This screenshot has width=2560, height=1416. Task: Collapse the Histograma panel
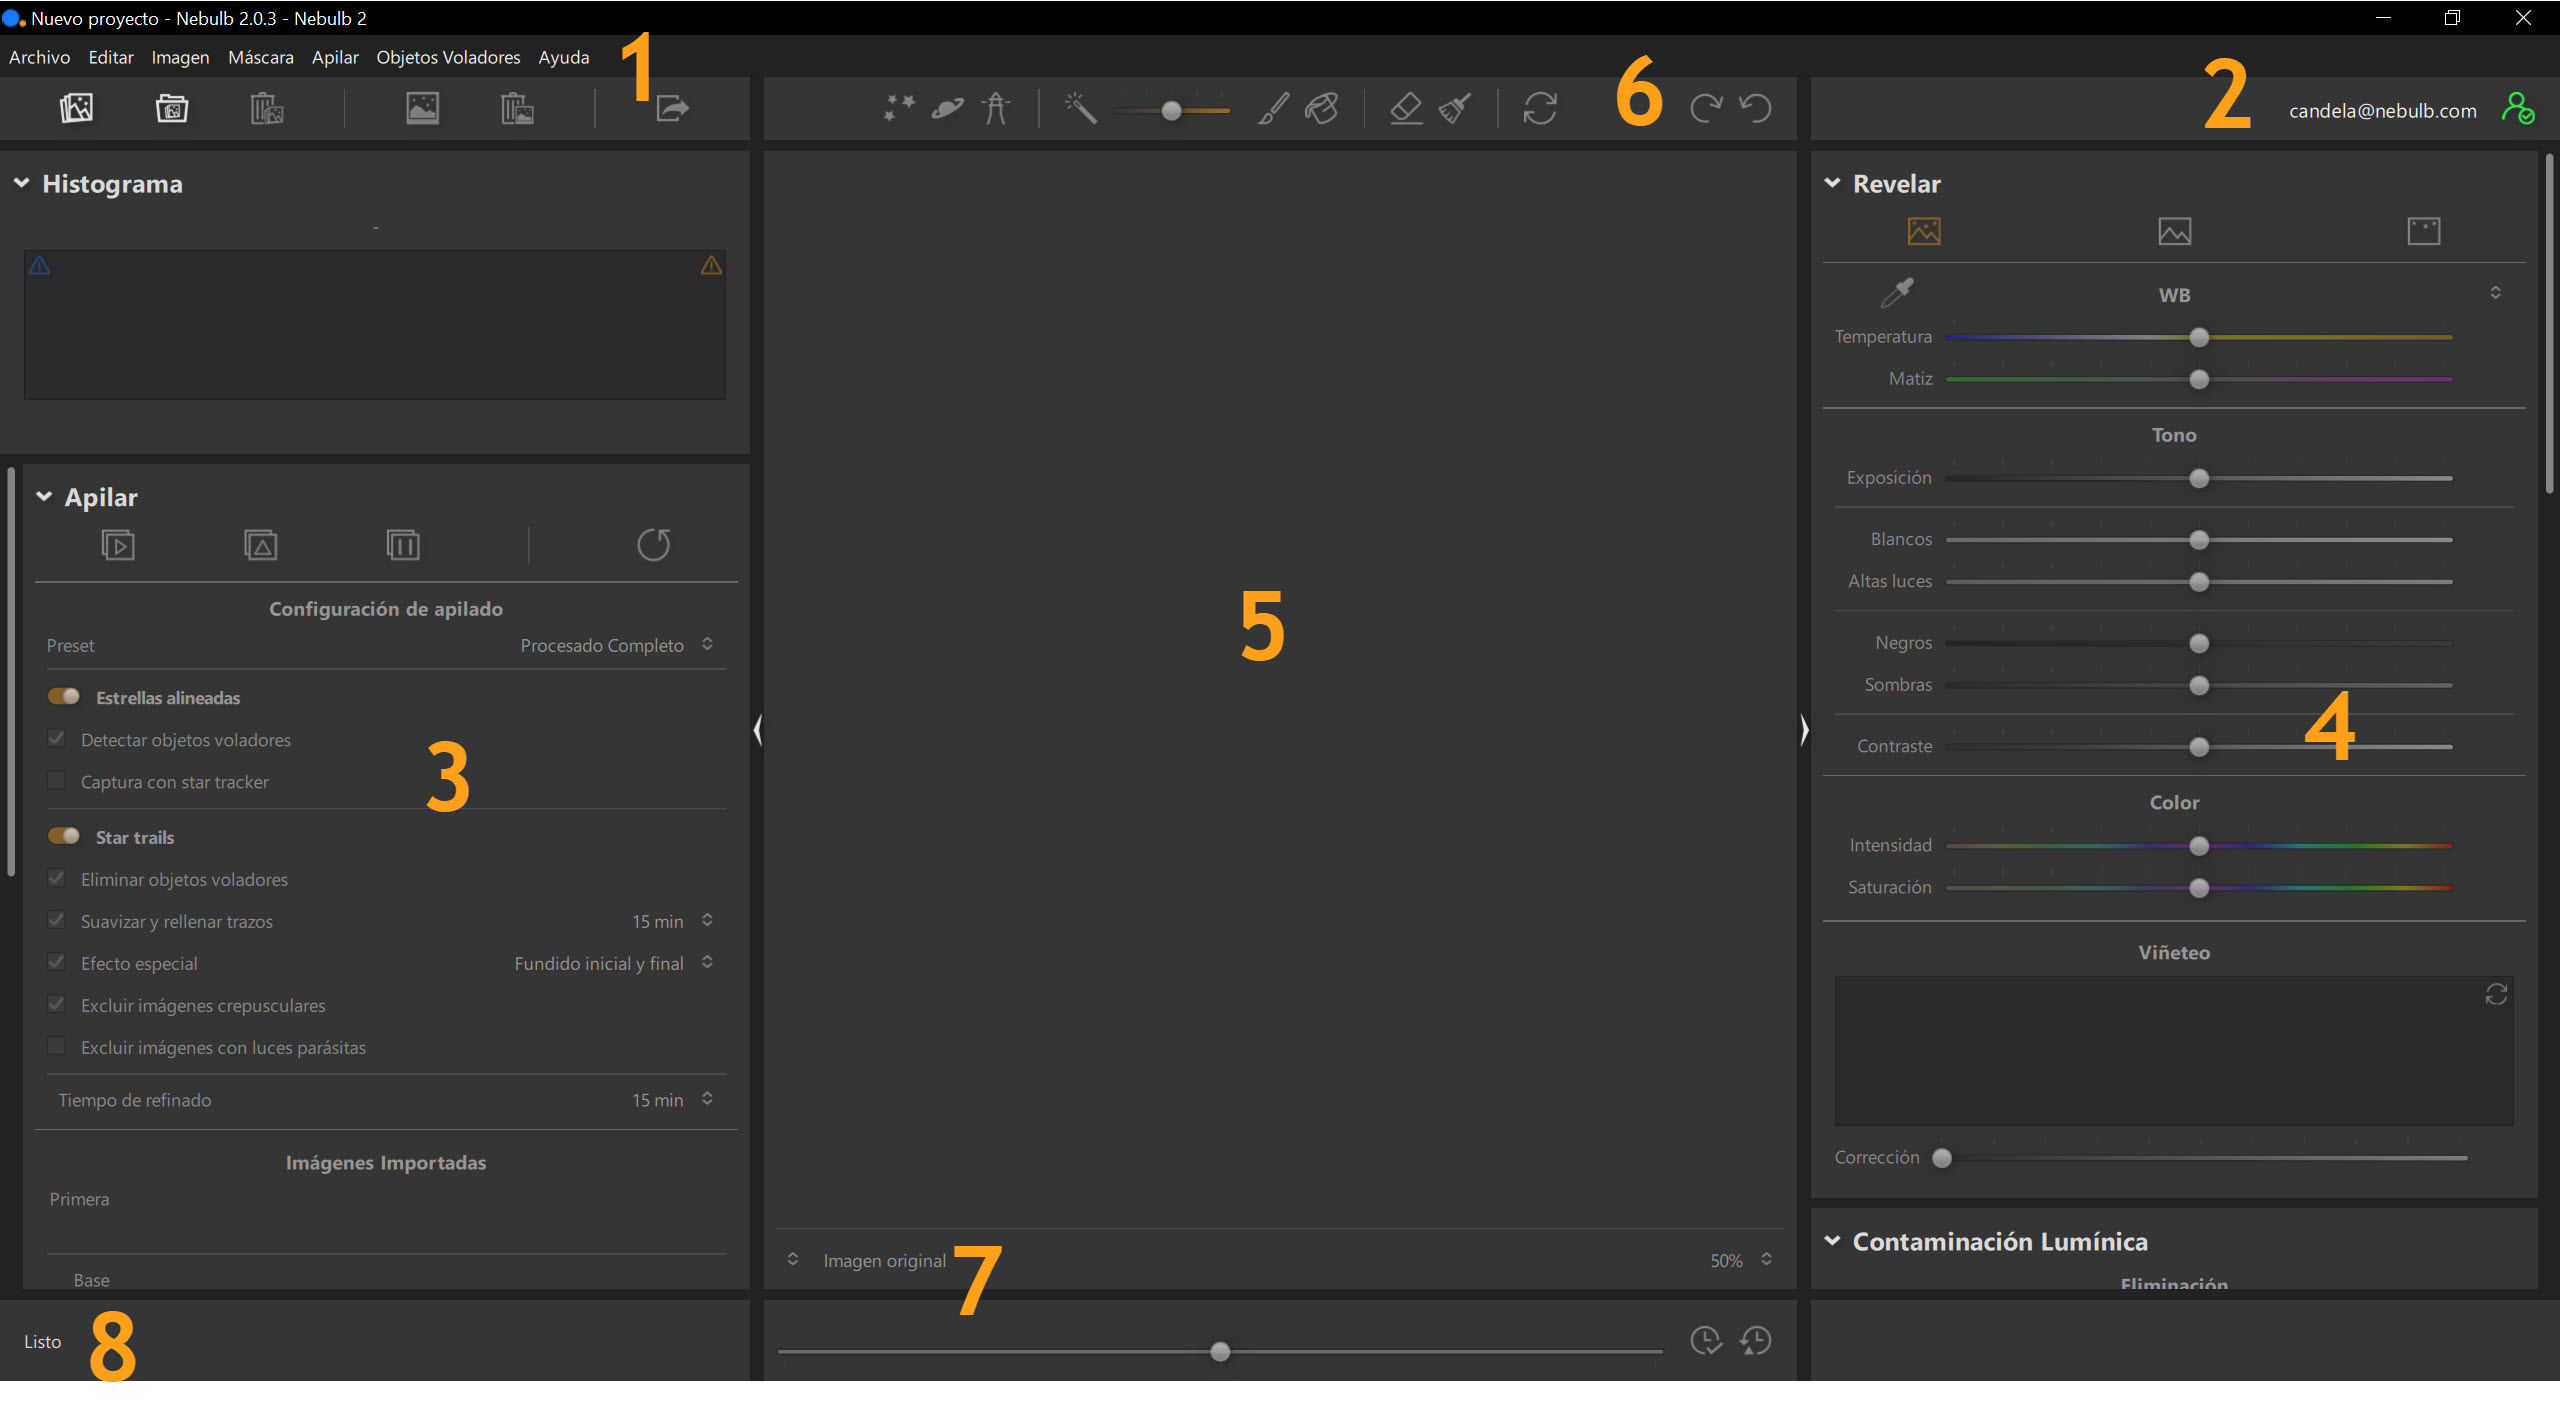(x=21, y=184)
